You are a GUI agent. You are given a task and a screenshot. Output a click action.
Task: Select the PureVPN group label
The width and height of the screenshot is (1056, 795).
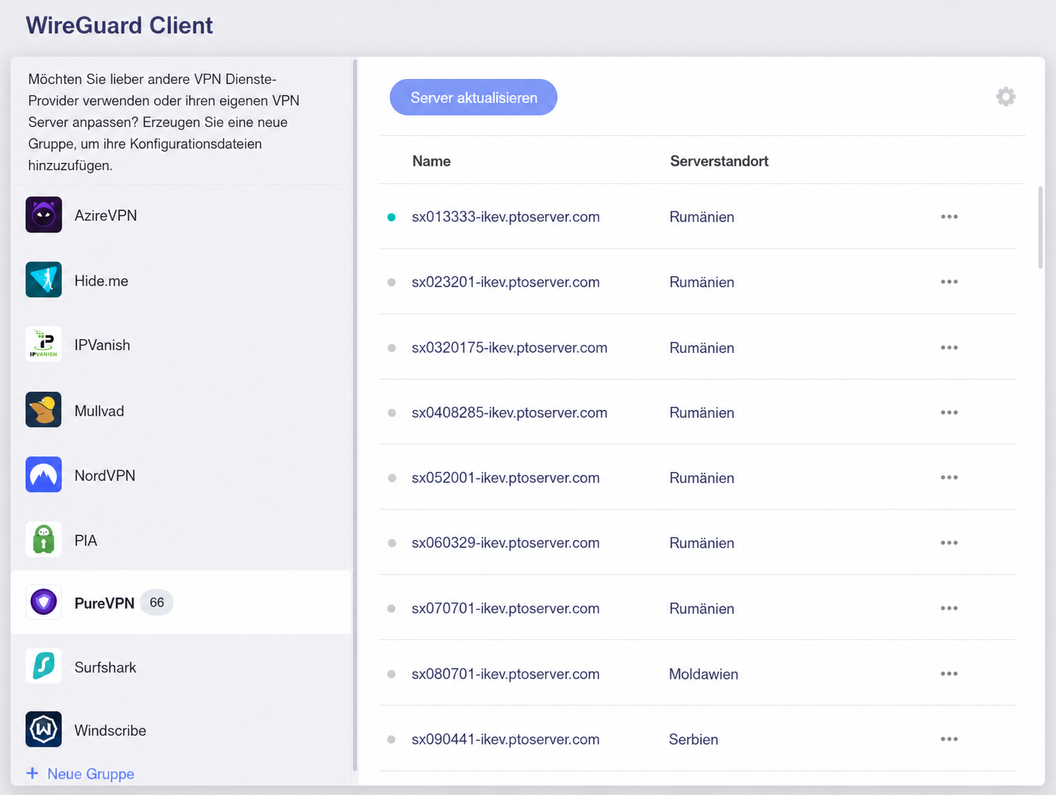(104, 603)
